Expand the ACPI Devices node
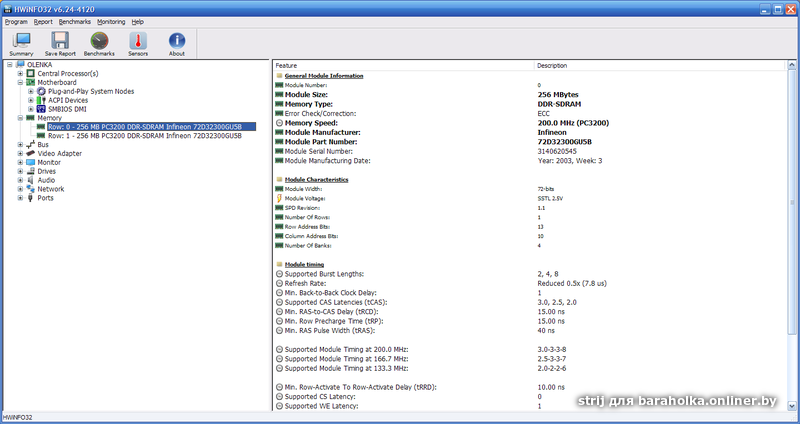The image size is (800, 424). point(31,101)
